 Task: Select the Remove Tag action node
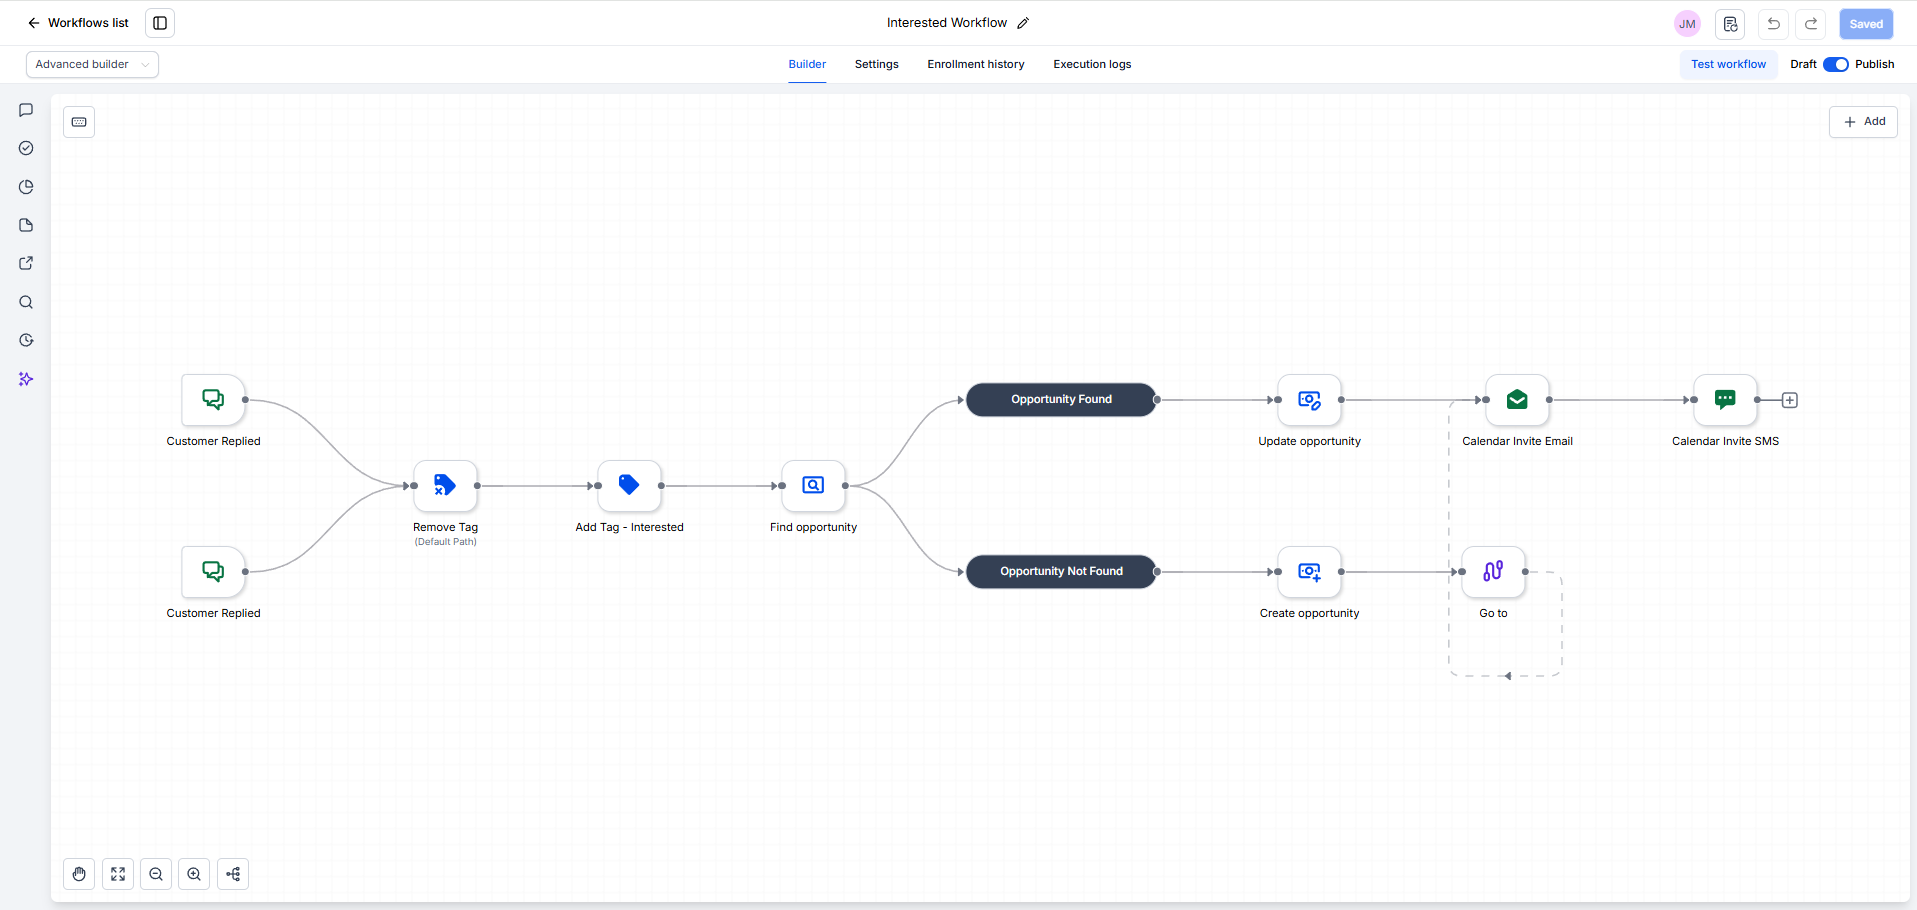[445, 486]
